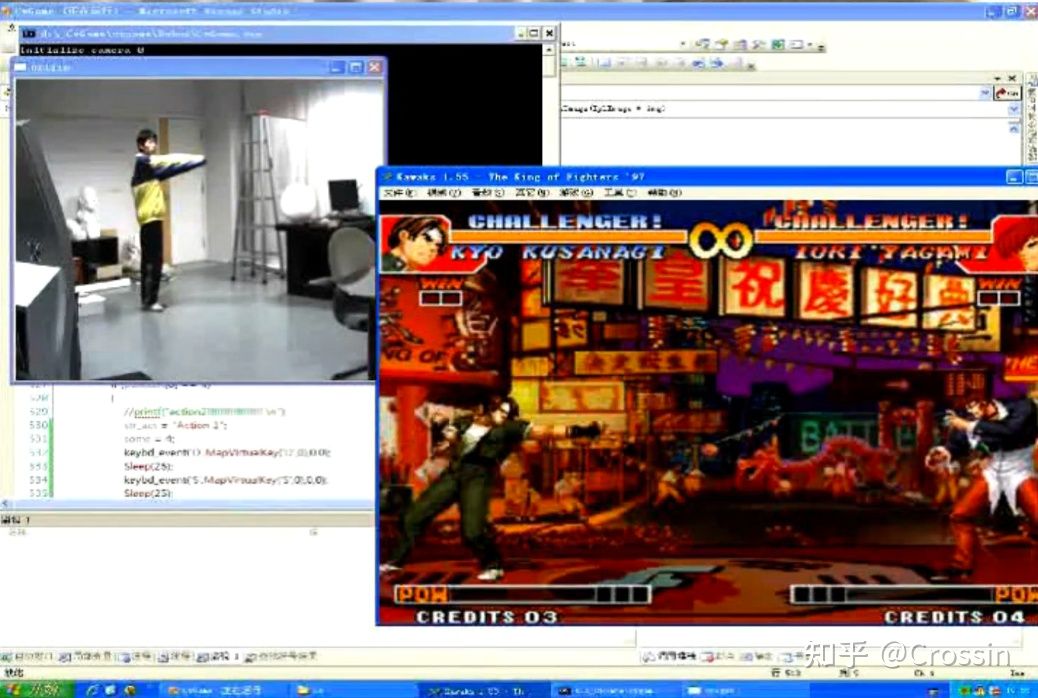Open Toolbox icon with wrench in toolbar
This screenshot has height=698, width=1038.
759,44
